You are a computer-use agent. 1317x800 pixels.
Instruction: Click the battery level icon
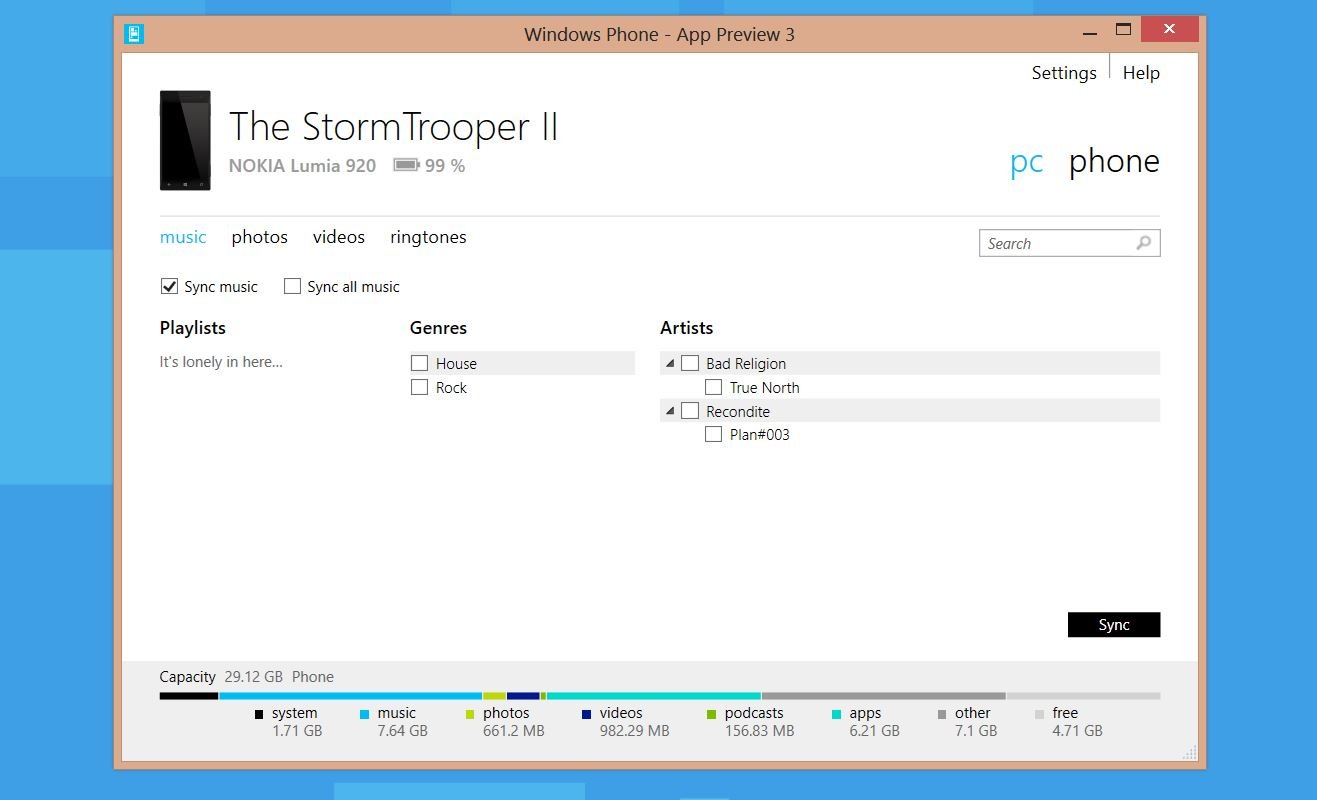click(406, 165)
